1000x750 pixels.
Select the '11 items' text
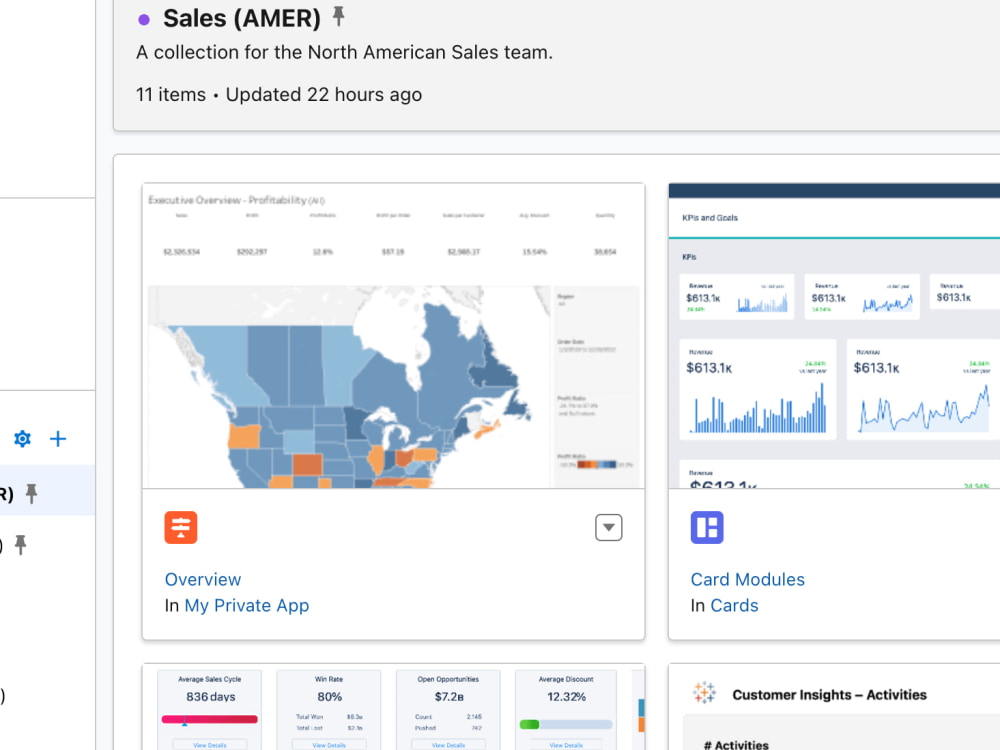click(171, 94)
